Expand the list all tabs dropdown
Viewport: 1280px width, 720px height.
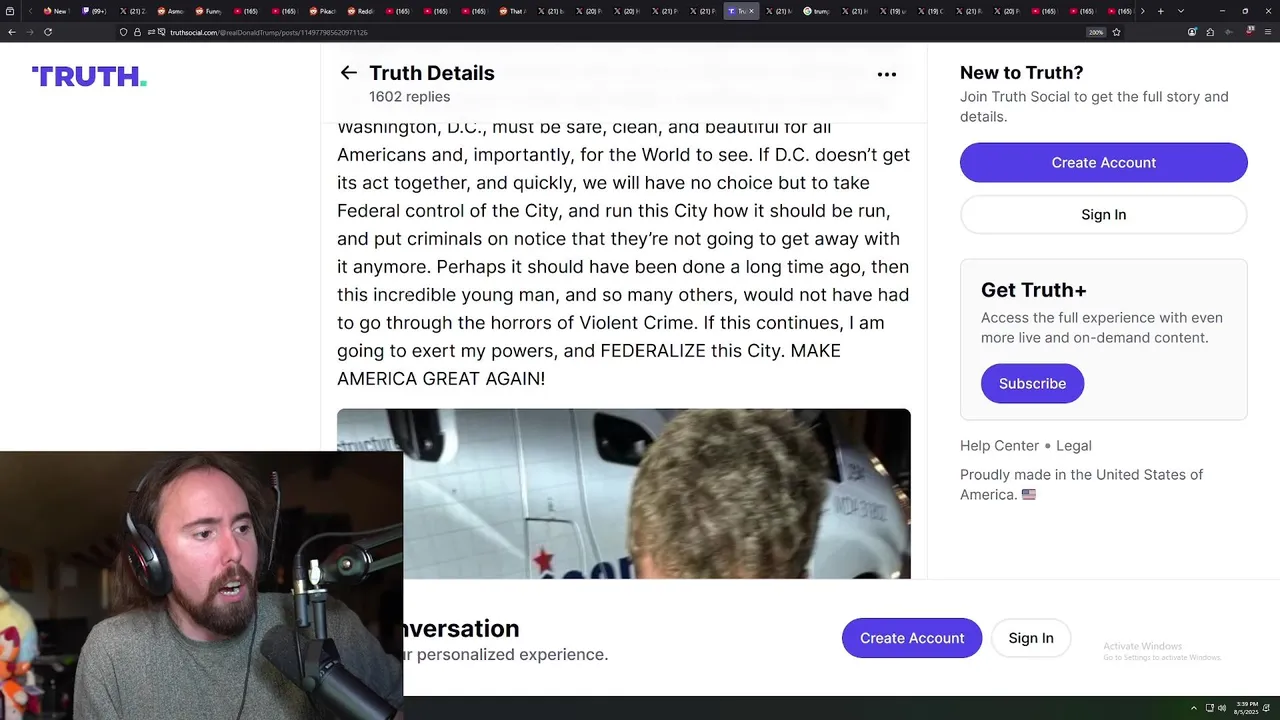pyautogui.click(x=1181, y=11)
